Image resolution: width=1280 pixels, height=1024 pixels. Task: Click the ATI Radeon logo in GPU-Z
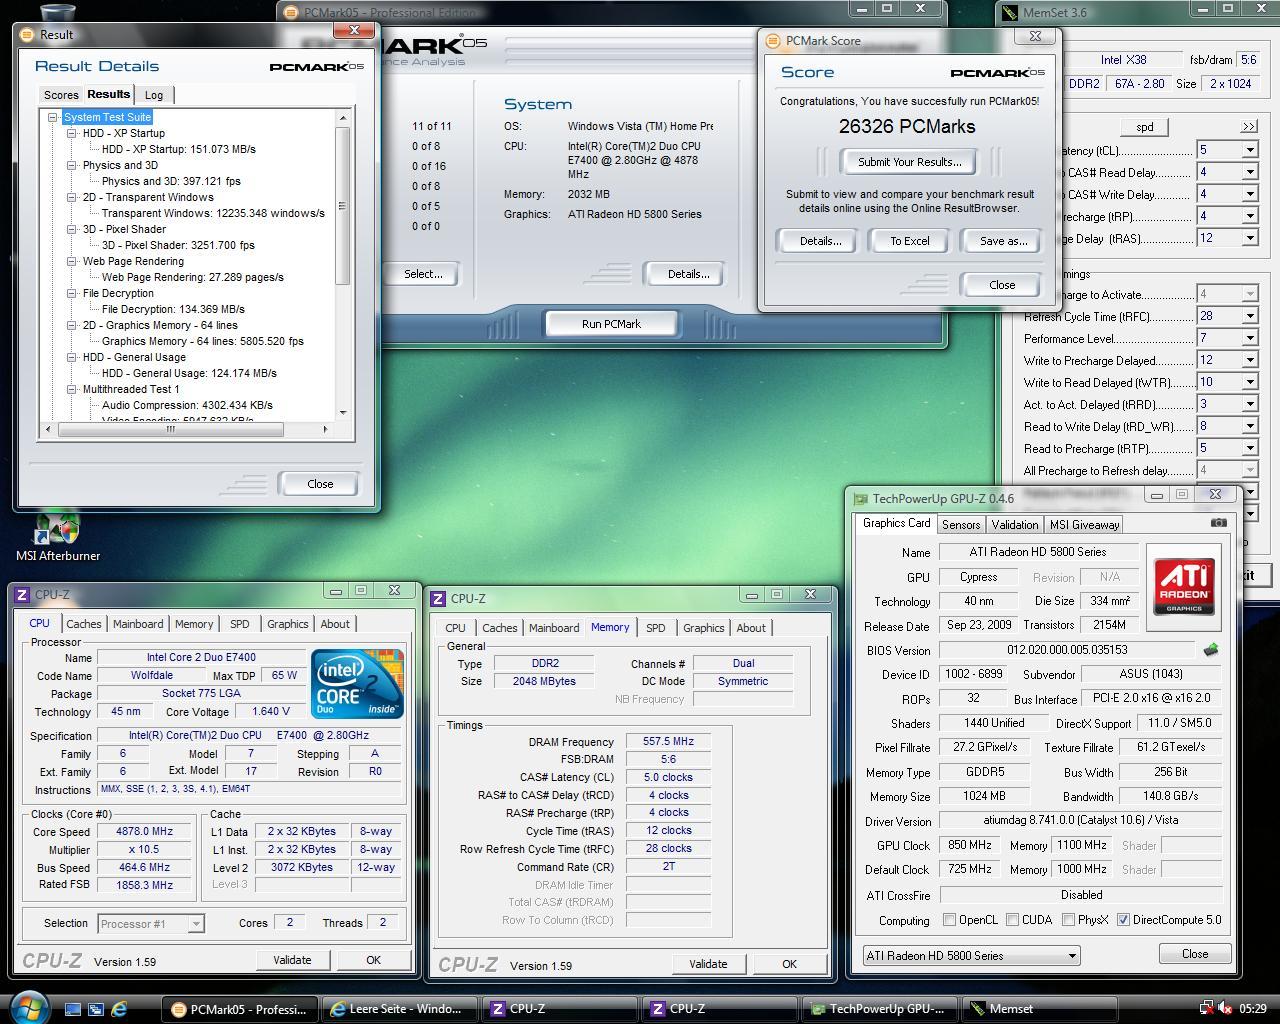coord(1184,587)
